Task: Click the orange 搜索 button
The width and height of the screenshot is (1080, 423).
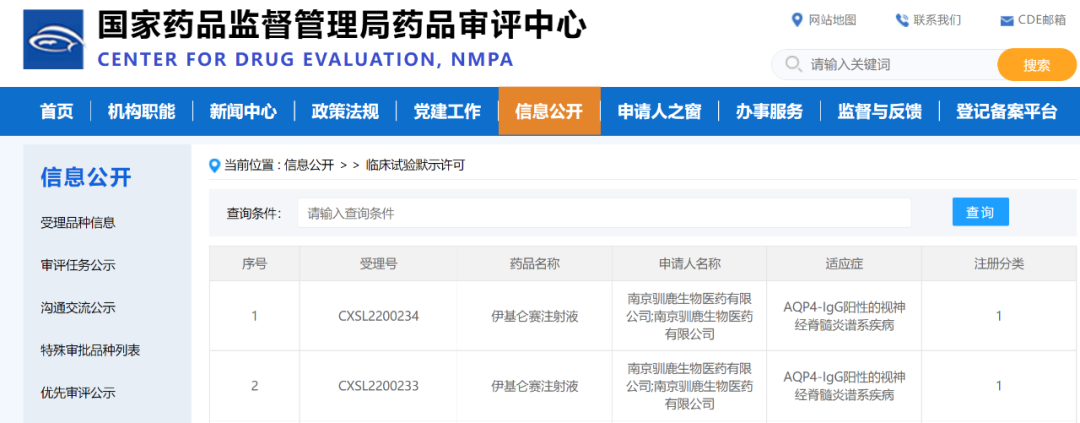Action: [1037, 65]
